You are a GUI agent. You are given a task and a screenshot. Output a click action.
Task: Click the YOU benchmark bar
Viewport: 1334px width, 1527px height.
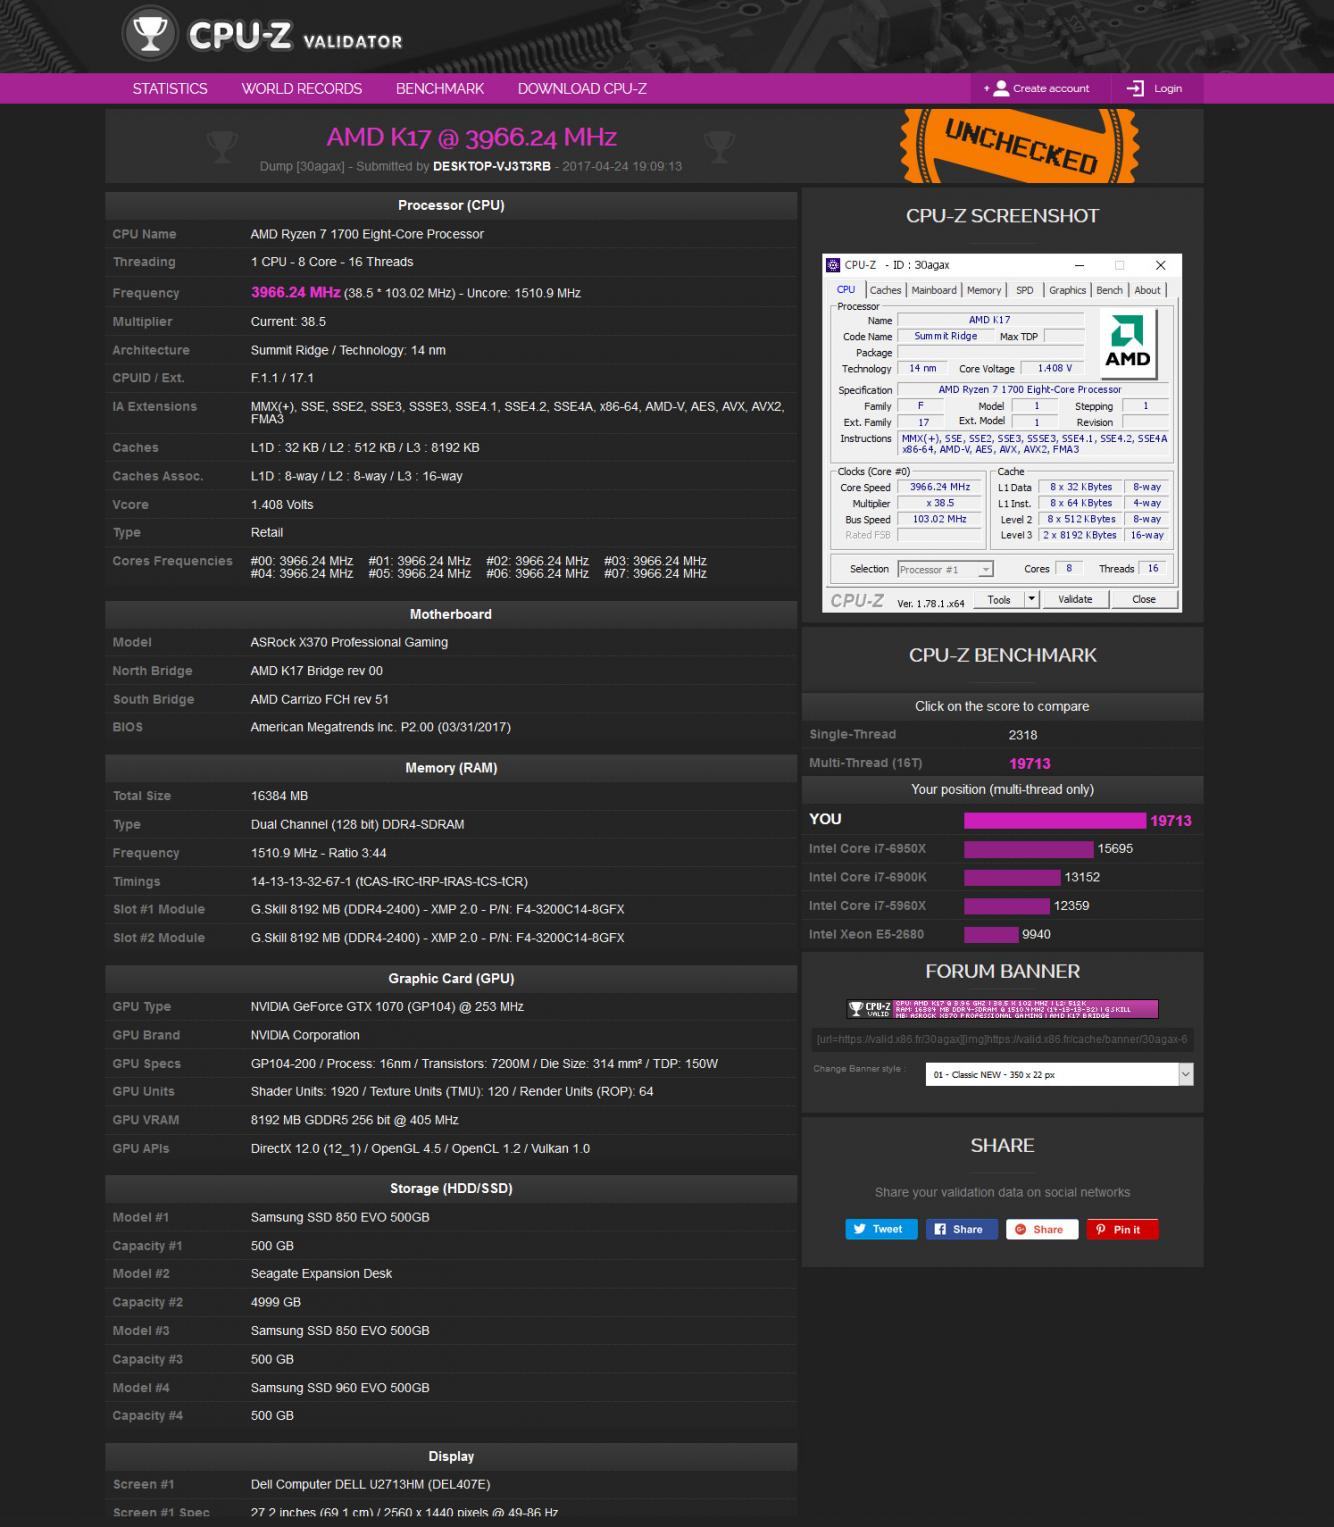click(x=1055, y=820)
